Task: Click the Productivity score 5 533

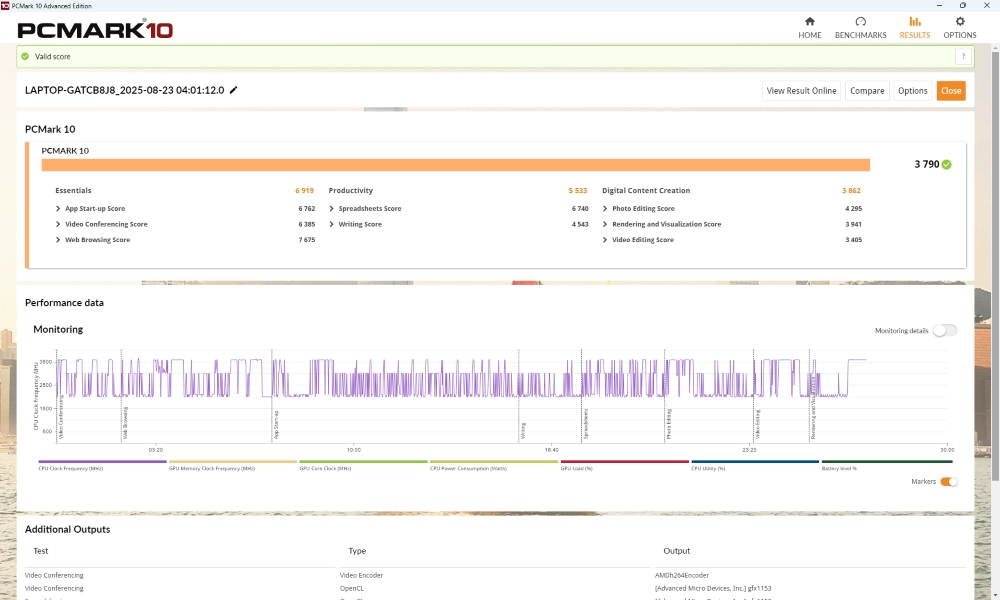Action: click(578, 191)
